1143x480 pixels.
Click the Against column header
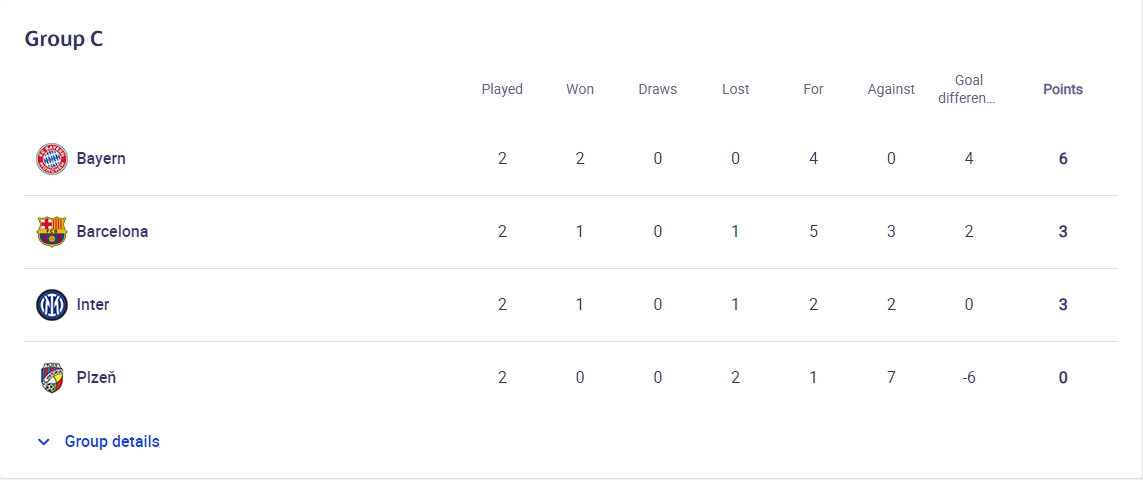point(891,89)
